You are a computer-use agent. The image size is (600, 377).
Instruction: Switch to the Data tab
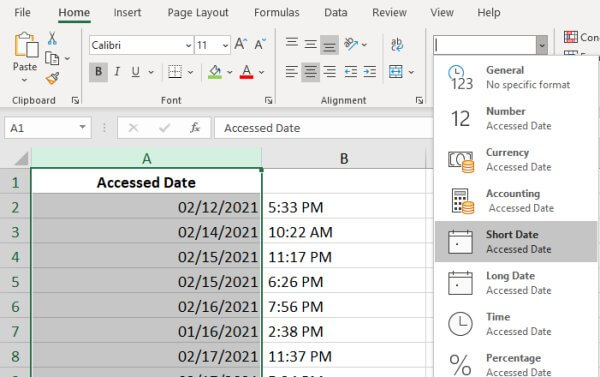(x=336, y=13)
